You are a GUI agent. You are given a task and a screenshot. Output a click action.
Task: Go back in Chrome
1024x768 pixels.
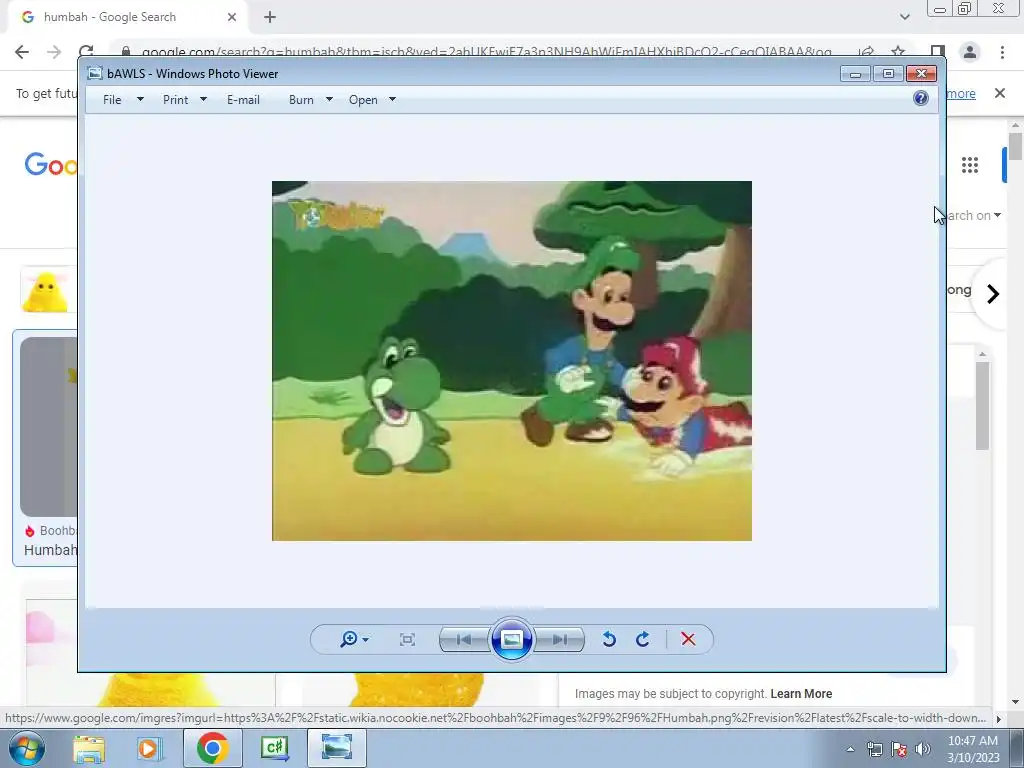coord(22,52)
